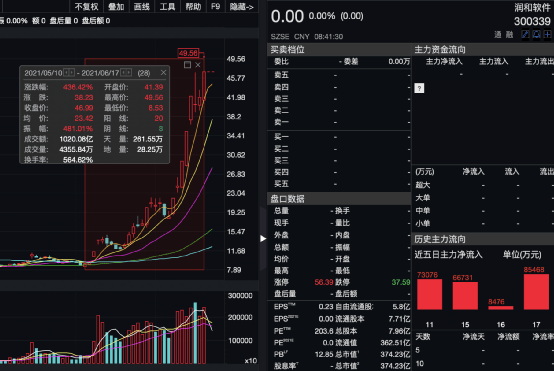The image size is (554, 371).
Task: Close the red selection region
Action: [x=198, y=65]
